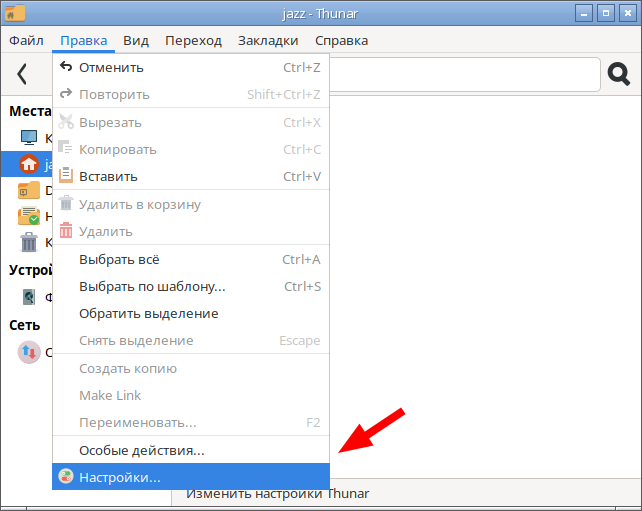Click the Thunar folder icon in title bar
Image resolution: width=642 pixels, height=511 pixels.
15,14
